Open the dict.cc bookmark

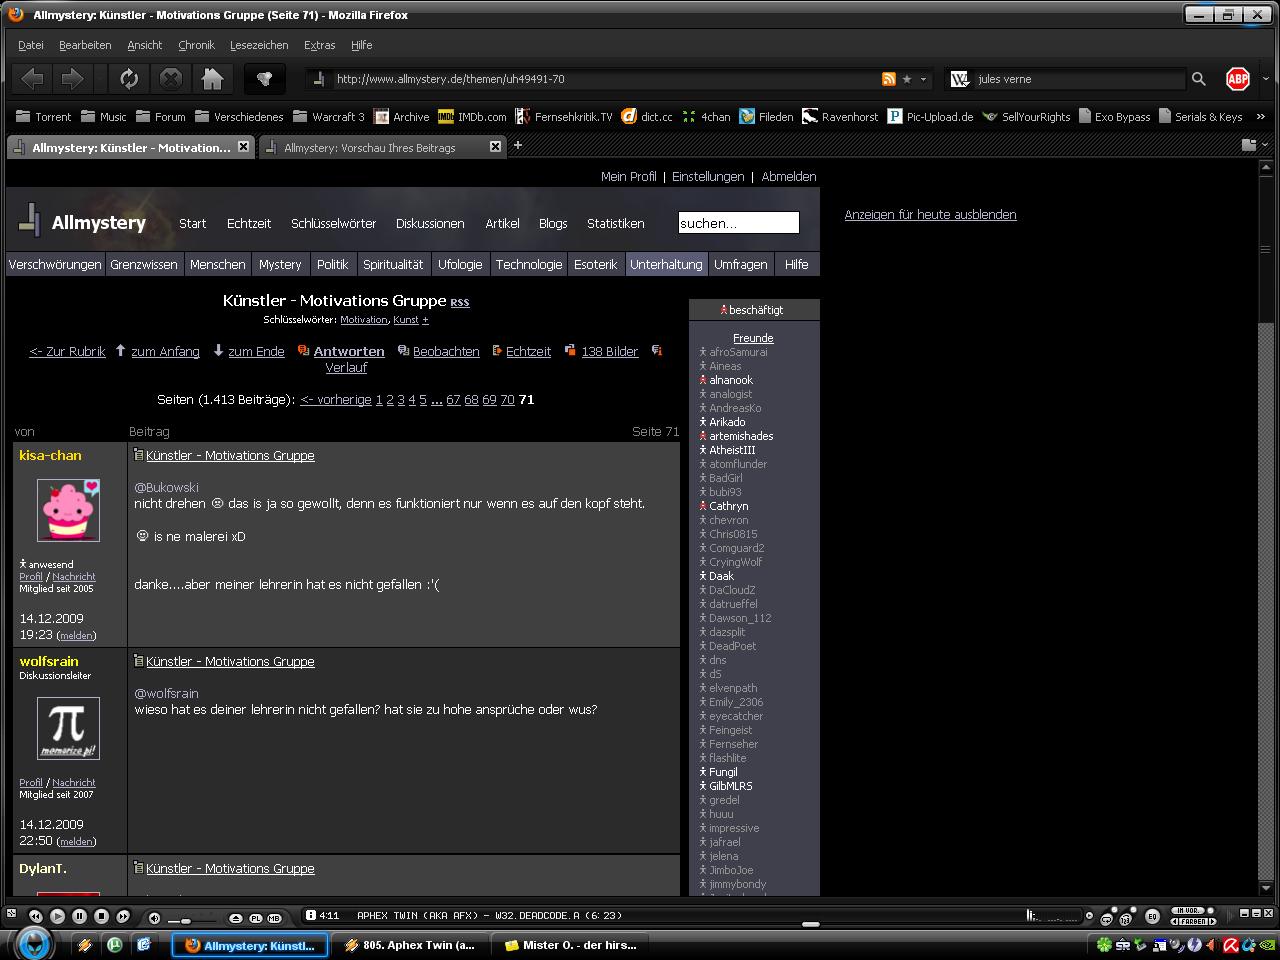click(647, 117)
